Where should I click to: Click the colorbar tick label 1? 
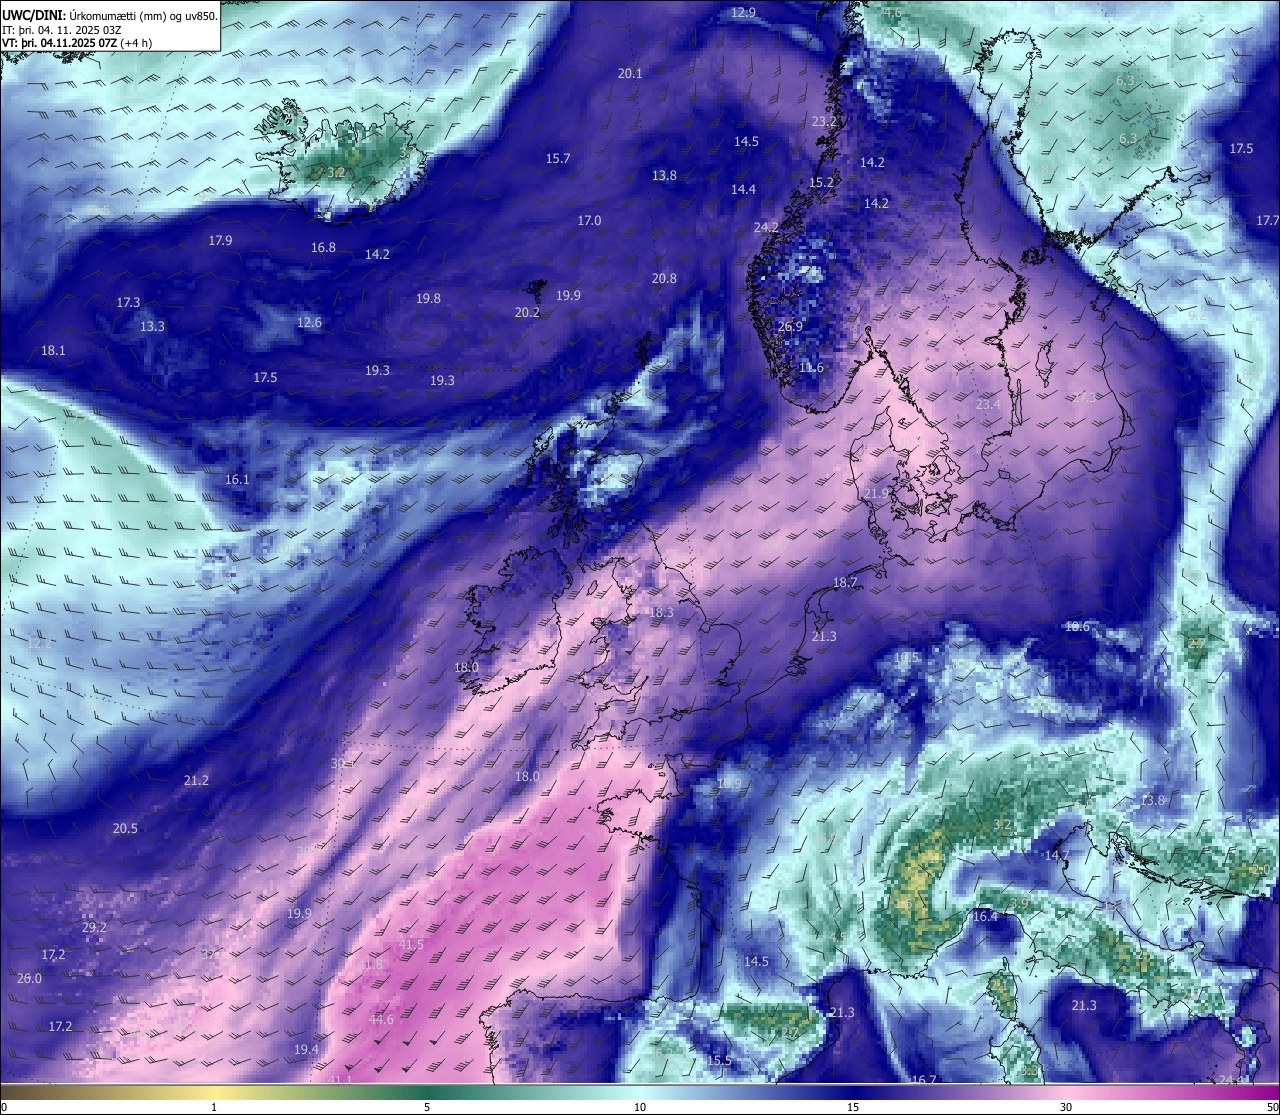(214, 1107)
